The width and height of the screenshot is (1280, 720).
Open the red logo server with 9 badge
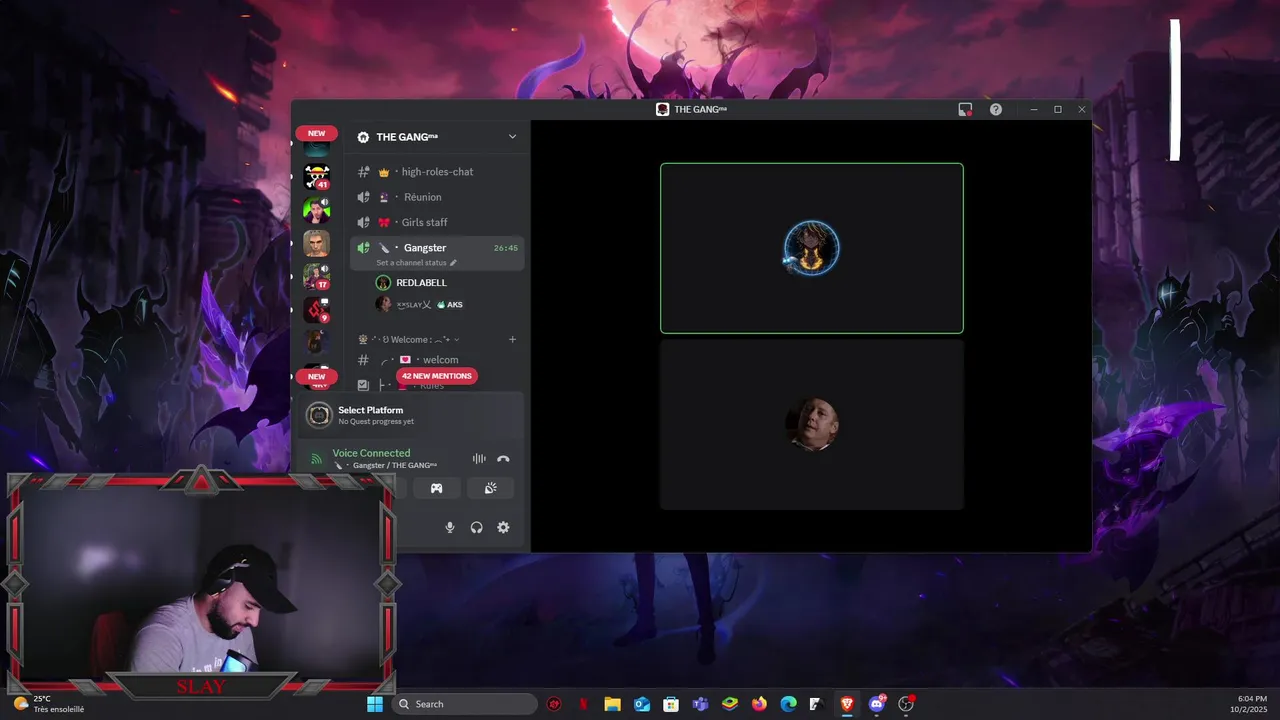317,310
